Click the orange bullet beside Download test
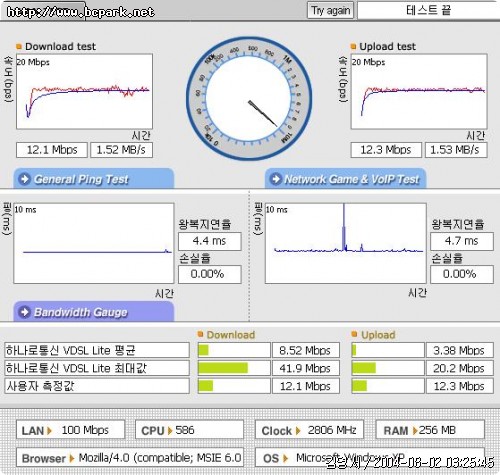The width and height of the screenshot is (500, 475). tap(19, 46)
